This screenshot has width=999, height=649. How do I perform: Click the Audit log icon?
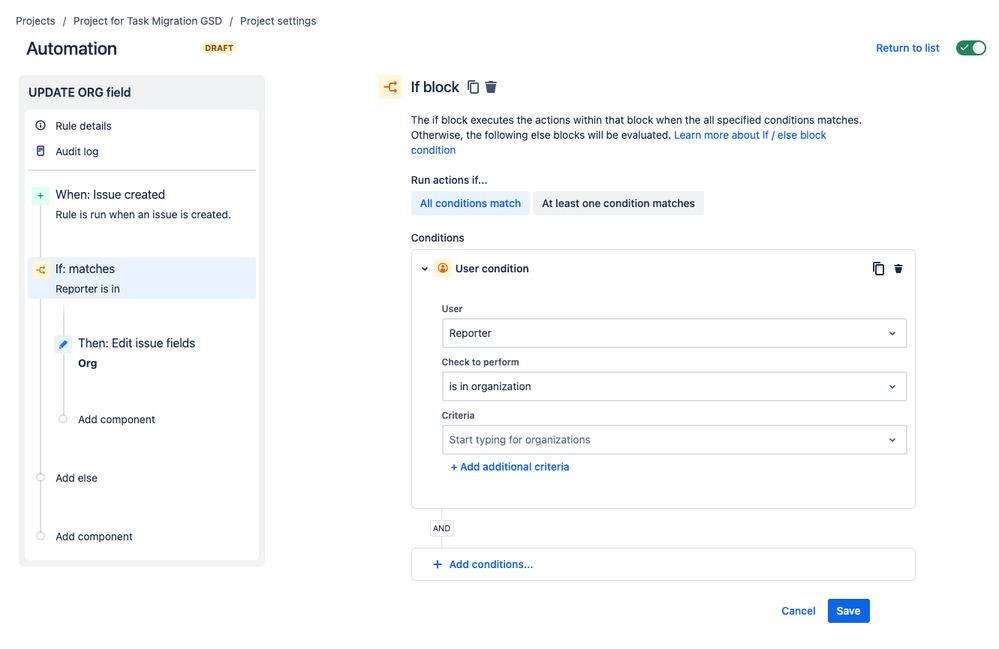pyautogui.click(x=41, y=151)
